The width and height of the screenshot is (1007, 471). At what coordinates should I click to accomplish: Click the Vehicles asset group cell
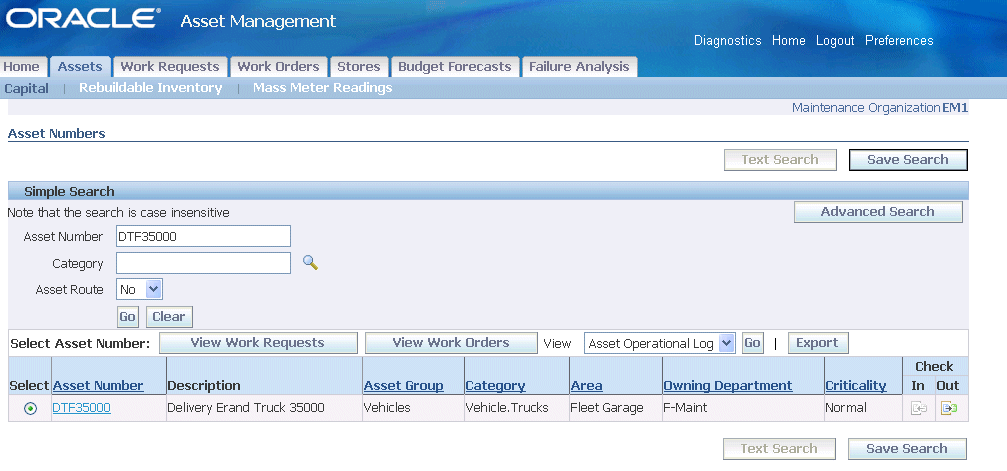(x=387, y=408)
